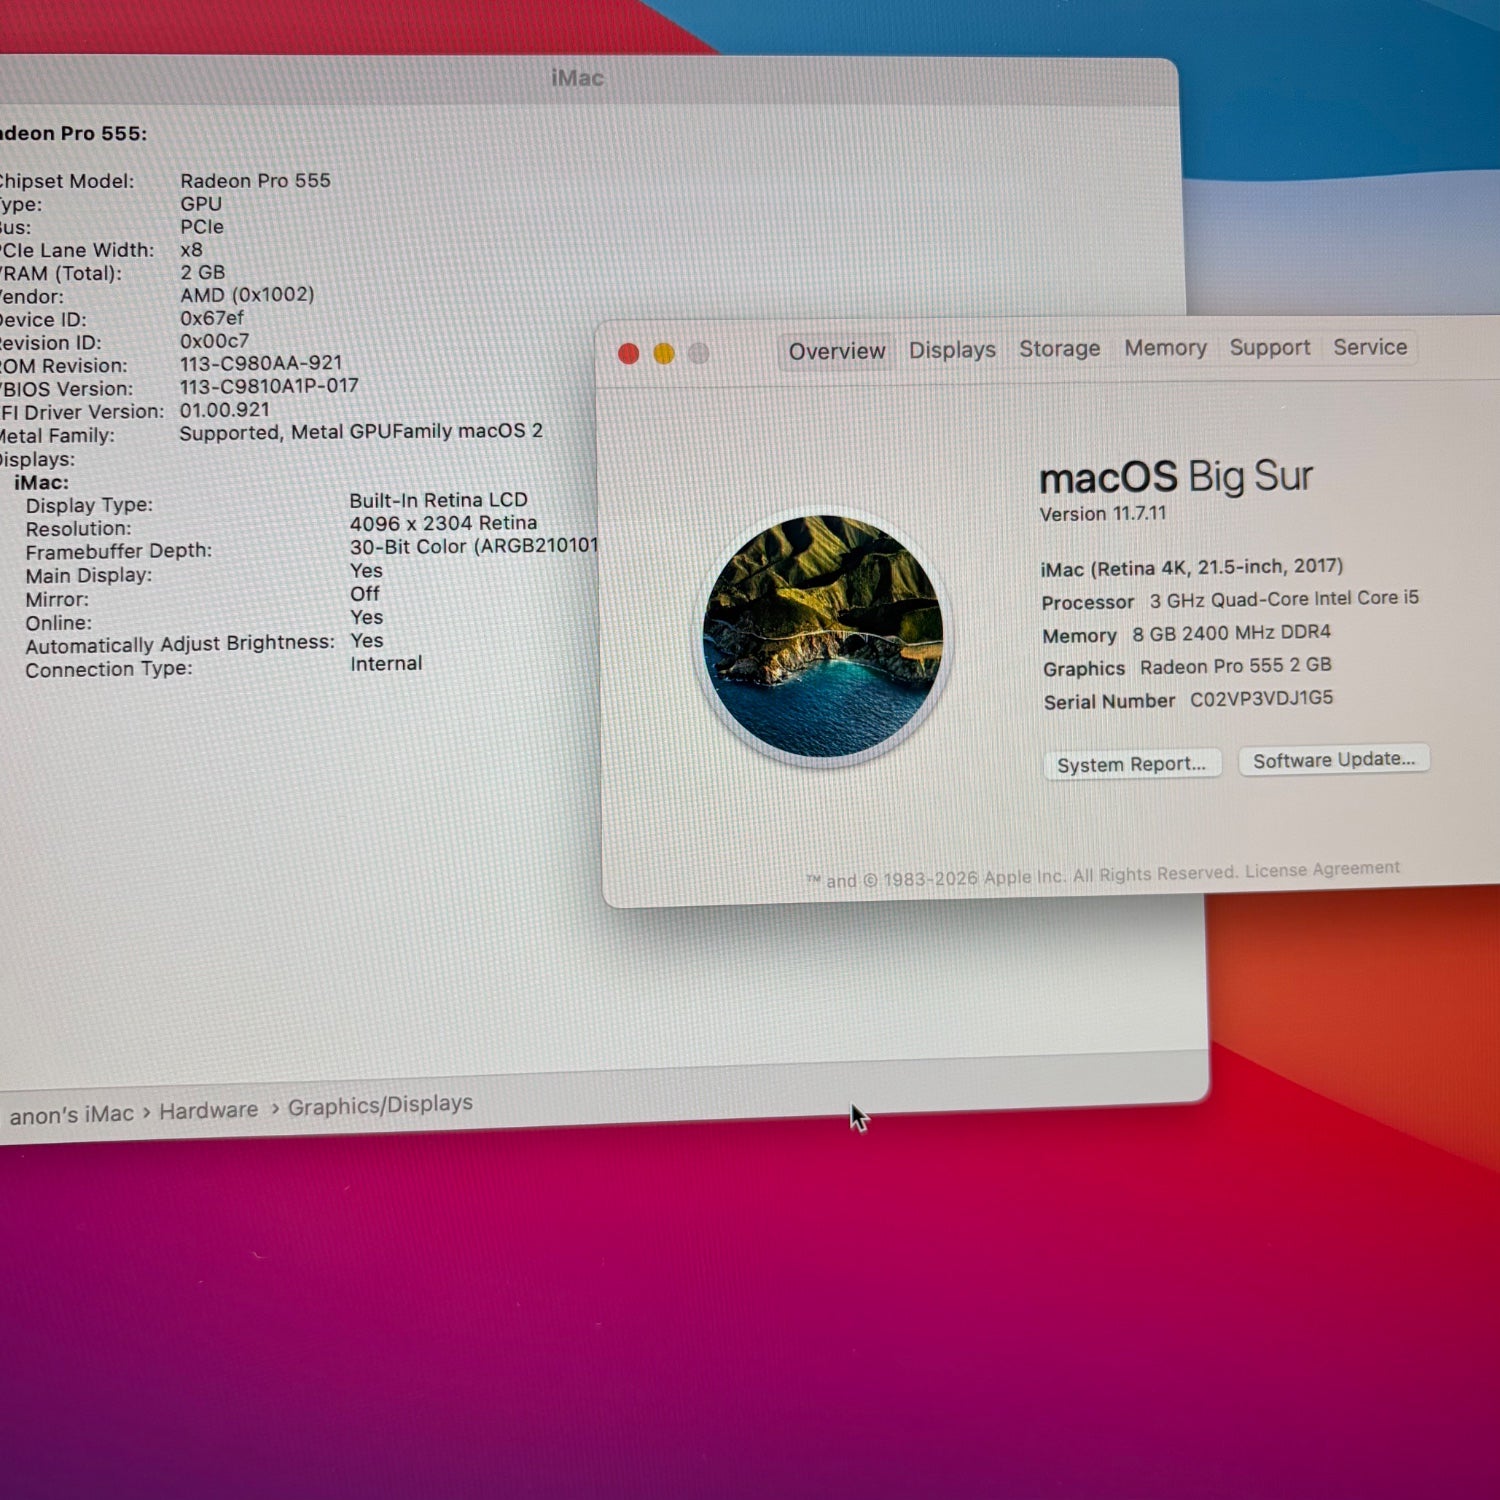Click the iMac window title bar
Screen dimensions: 1500x1500
click(x=577, y=78)
